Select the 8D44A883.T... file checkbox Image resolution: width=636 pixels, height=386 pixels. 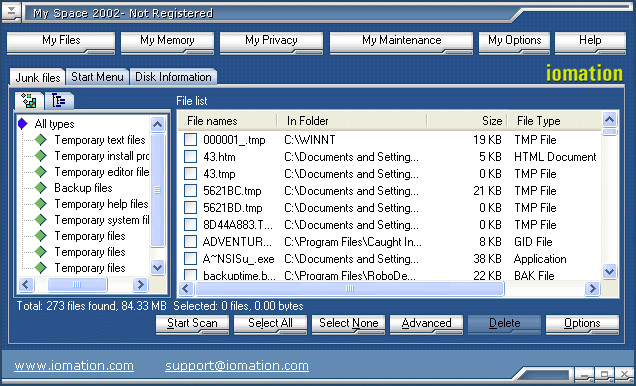190,225
